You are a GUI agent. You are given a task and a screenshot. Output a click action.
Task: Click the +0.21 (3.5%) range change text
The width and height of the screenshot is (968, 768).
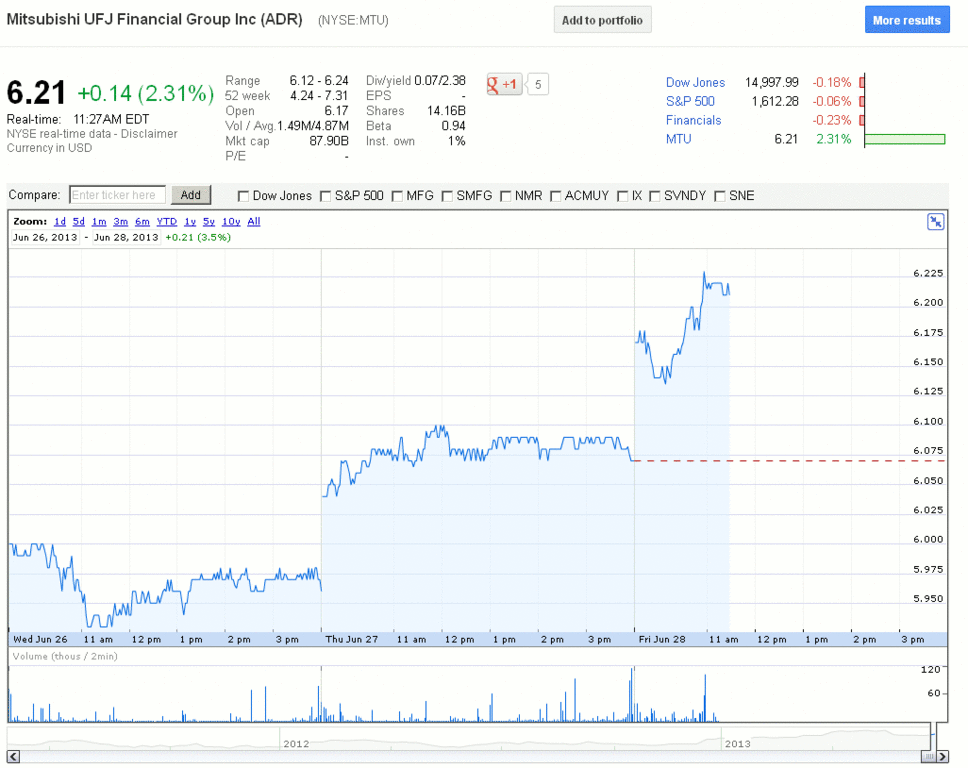(x=198, y=238)
